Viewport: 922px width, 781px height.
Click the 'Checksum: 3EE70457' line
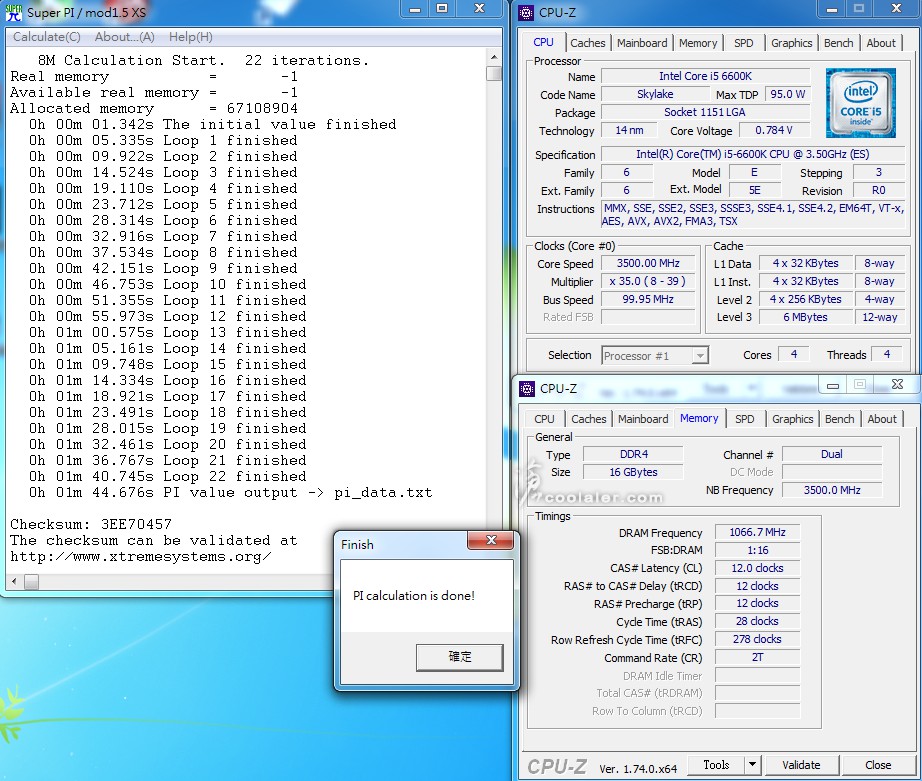click(91, 524)
